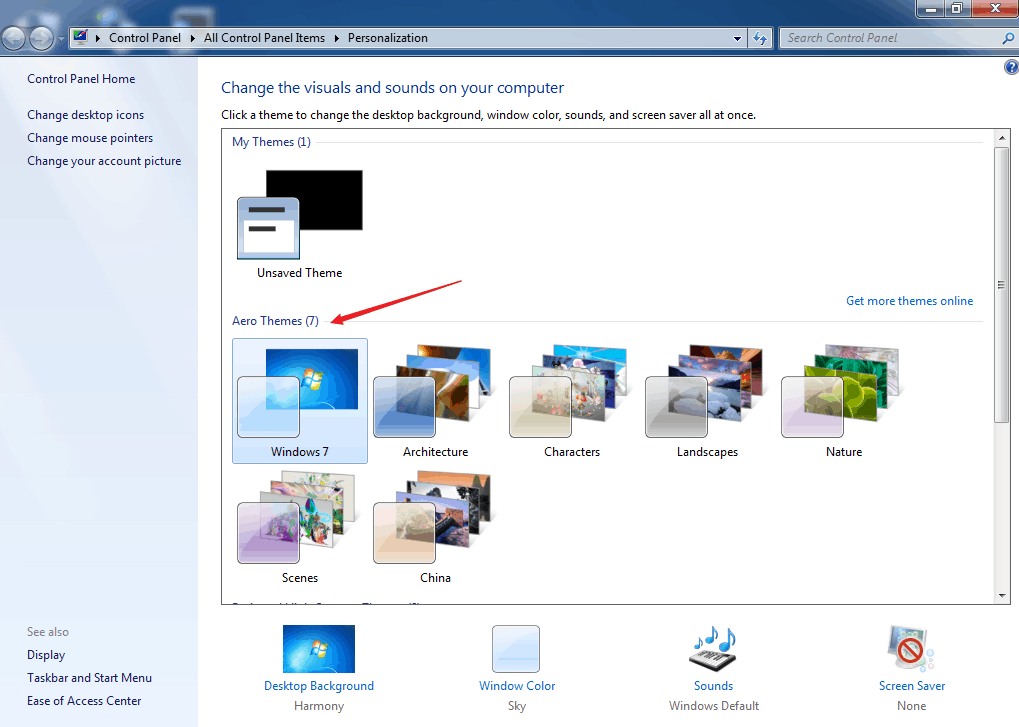Select the Unsaved Theme
The image size is (1019, 727).
(300, 224)
